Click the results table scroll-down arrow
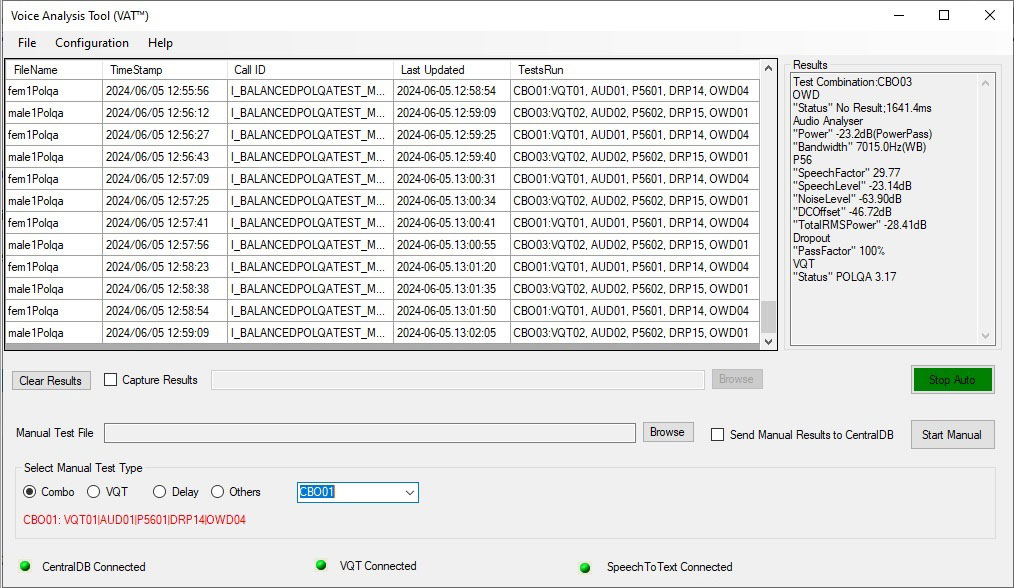 tap(768, 342)
